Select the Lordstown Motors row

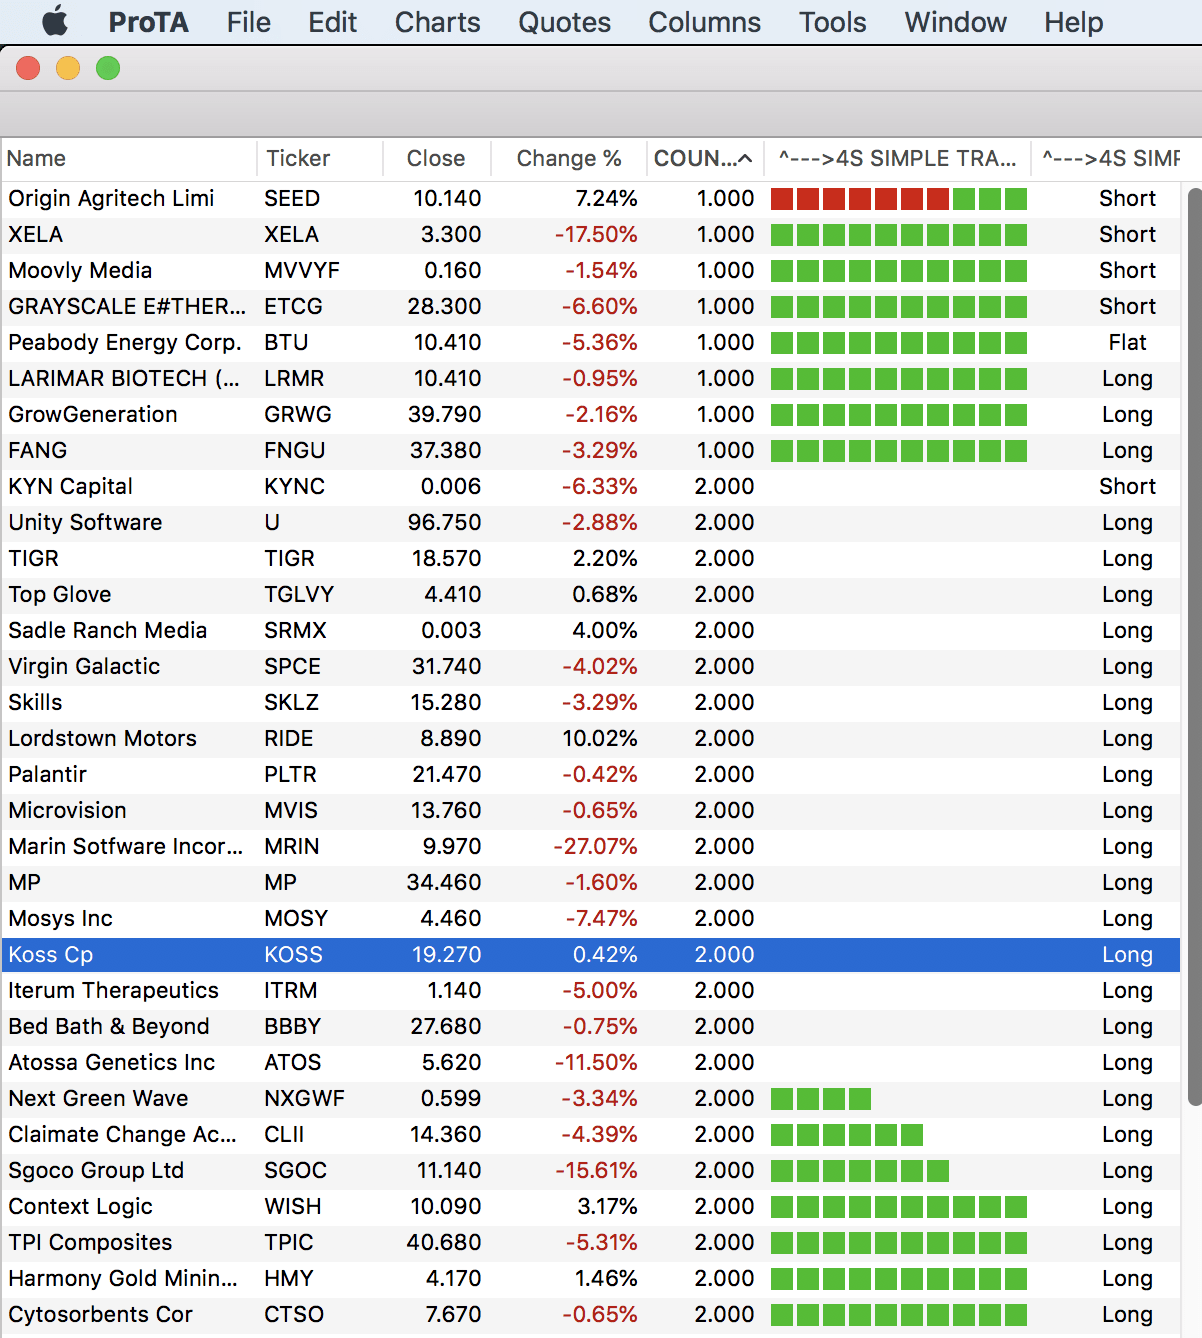coord(591,738)
